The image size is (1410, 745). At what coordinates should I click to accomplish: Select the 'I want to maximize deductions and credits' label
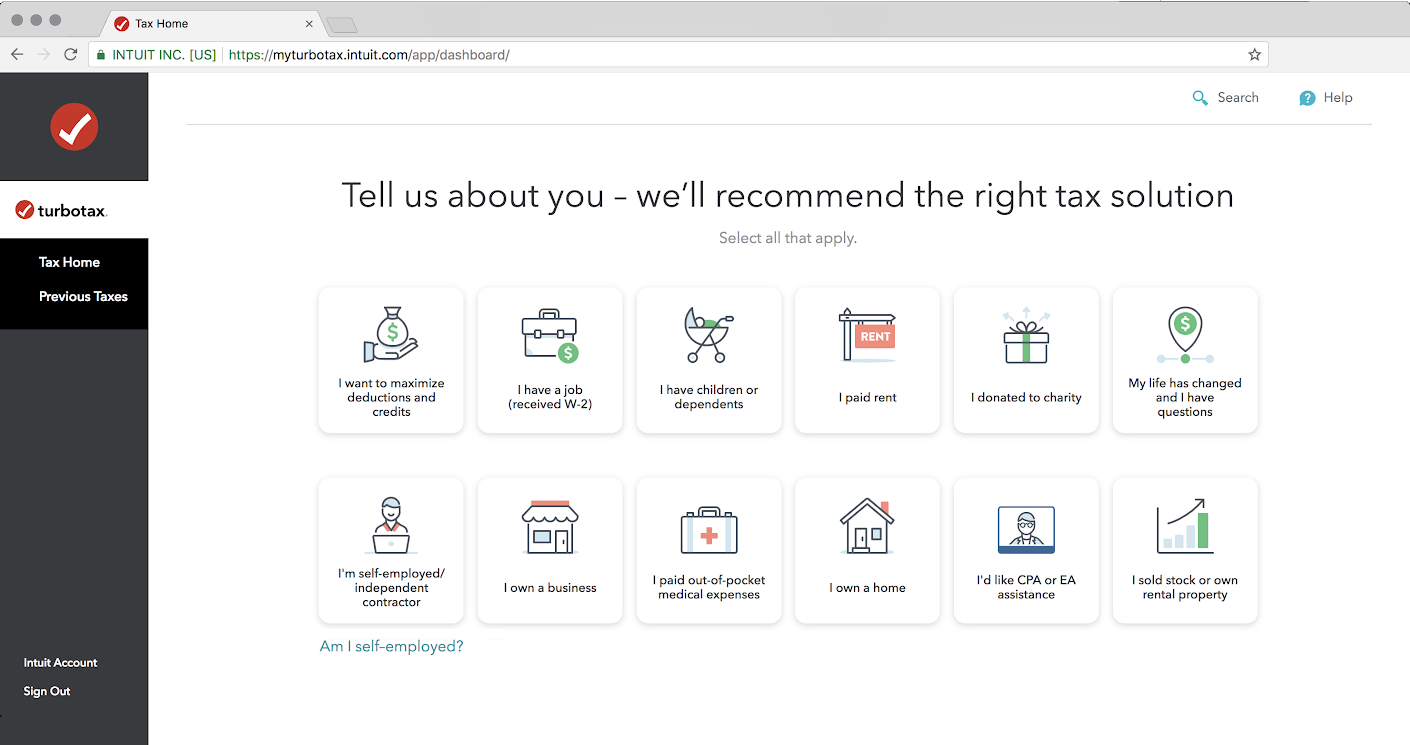coord(391,397)
